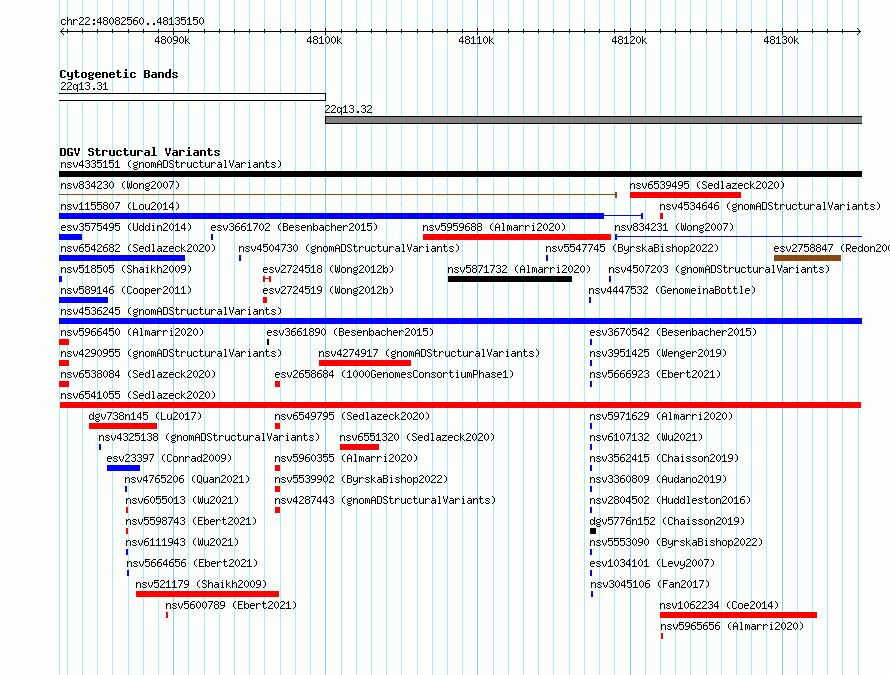890x675 pixels.
Task: Click esv2658684 1000GenomesConsortiumPhase1 label
Action: coord(394,374)
